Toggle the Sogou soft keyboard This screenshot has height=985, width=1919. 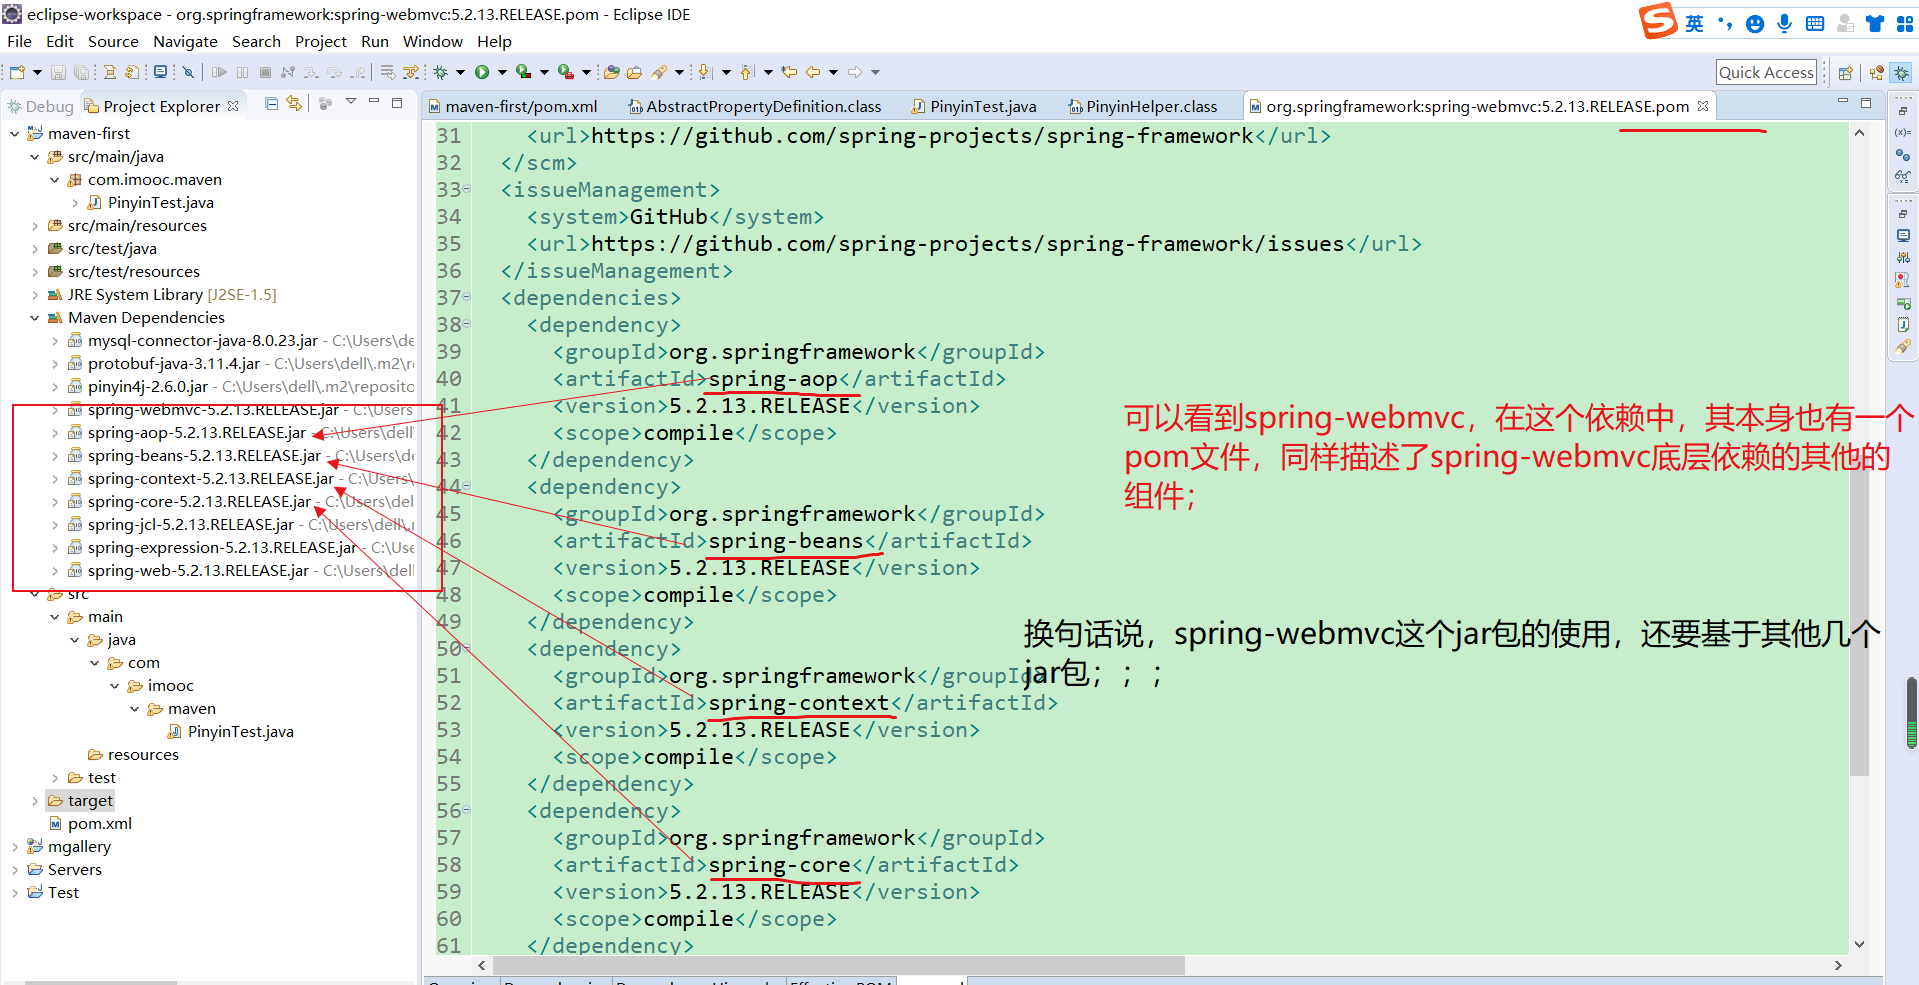point(1815,24)
